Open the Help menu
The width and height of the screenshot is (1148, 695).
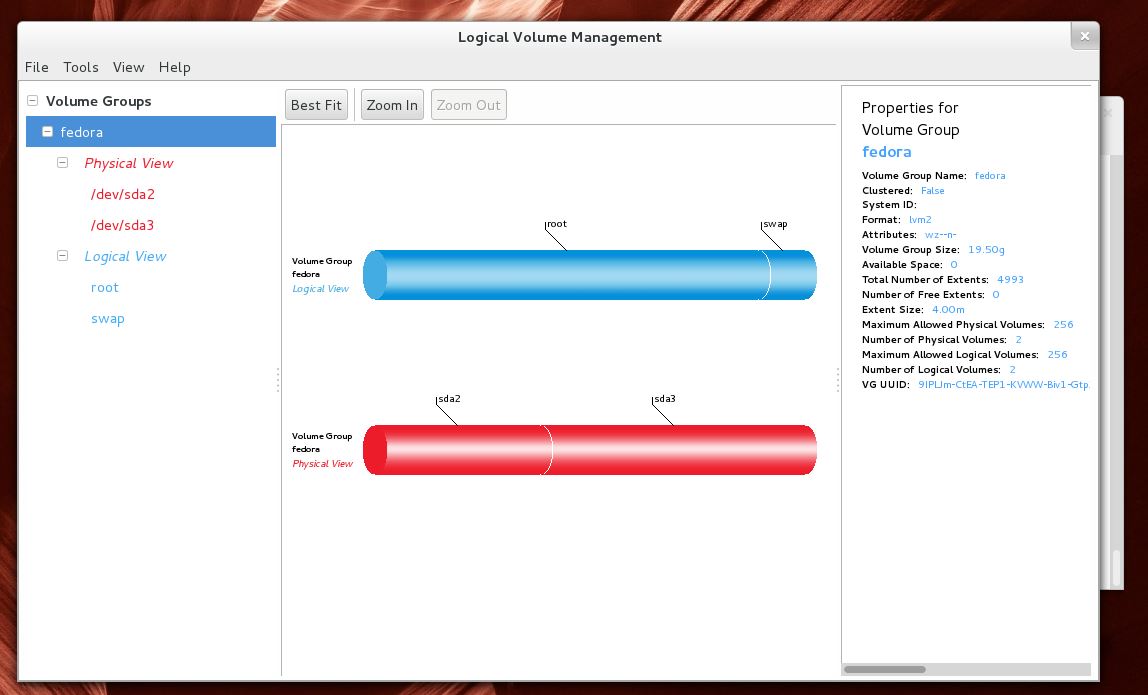tap(174, 67)
